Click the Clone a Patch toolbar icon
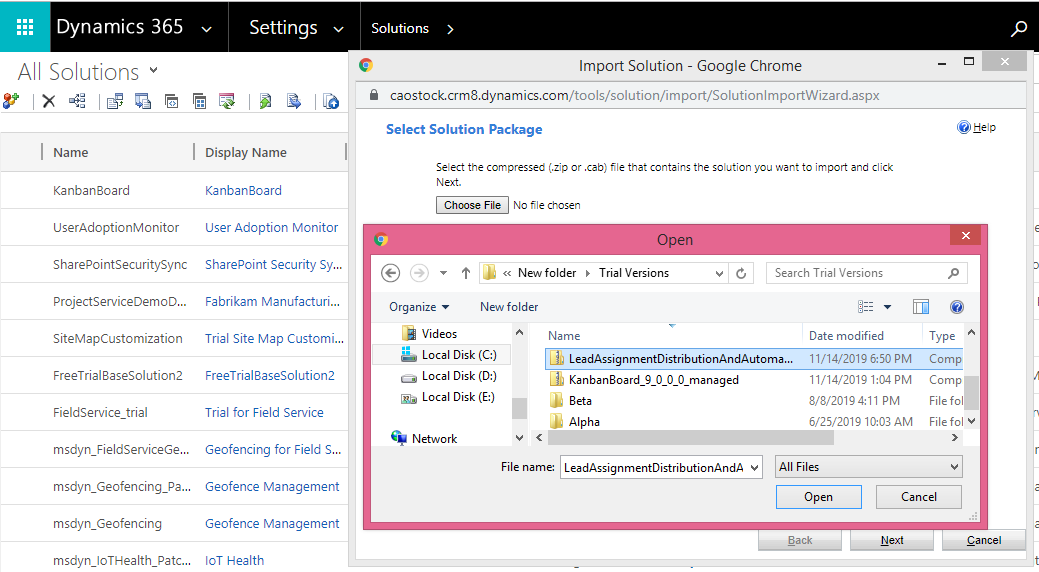This screenshot has height=572, width=1039. 172,101
